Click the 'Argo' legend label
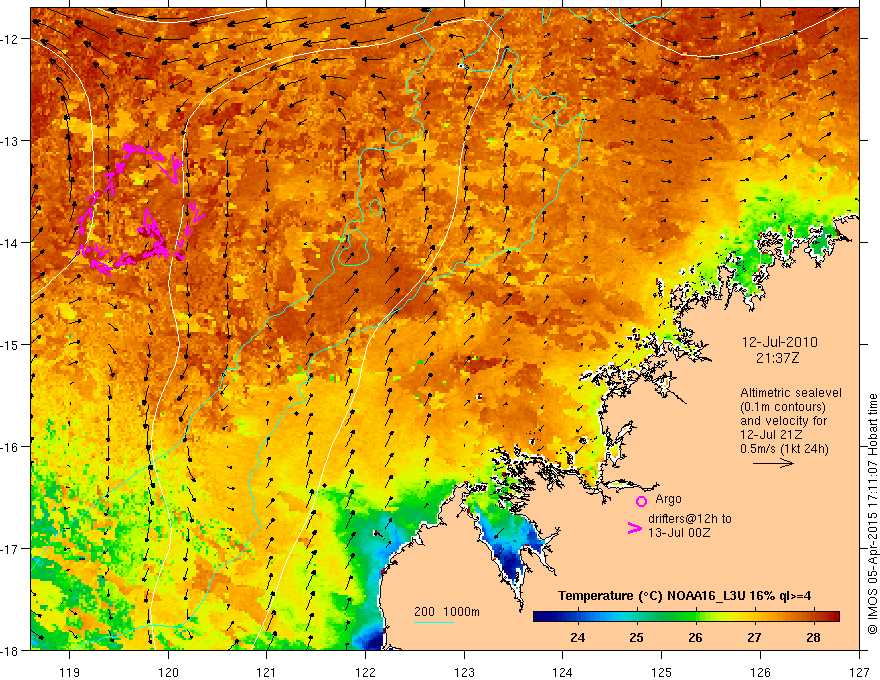The image size is (880, 680). (x=668, y=499)
